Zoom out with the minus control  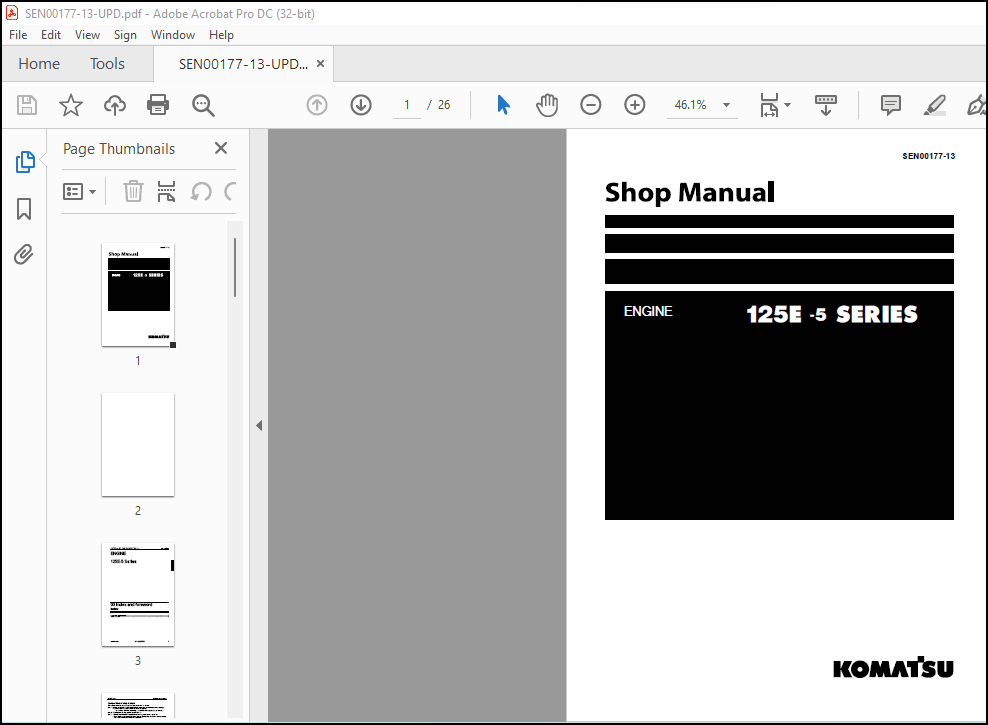(590, 105)
